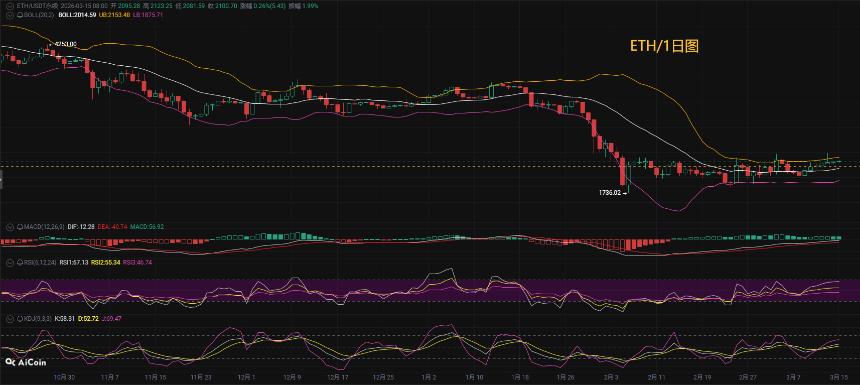Open the KDJ(9,3,3) indicator settings label
This screenshot has height=385, width=860.
pos(37,319)
